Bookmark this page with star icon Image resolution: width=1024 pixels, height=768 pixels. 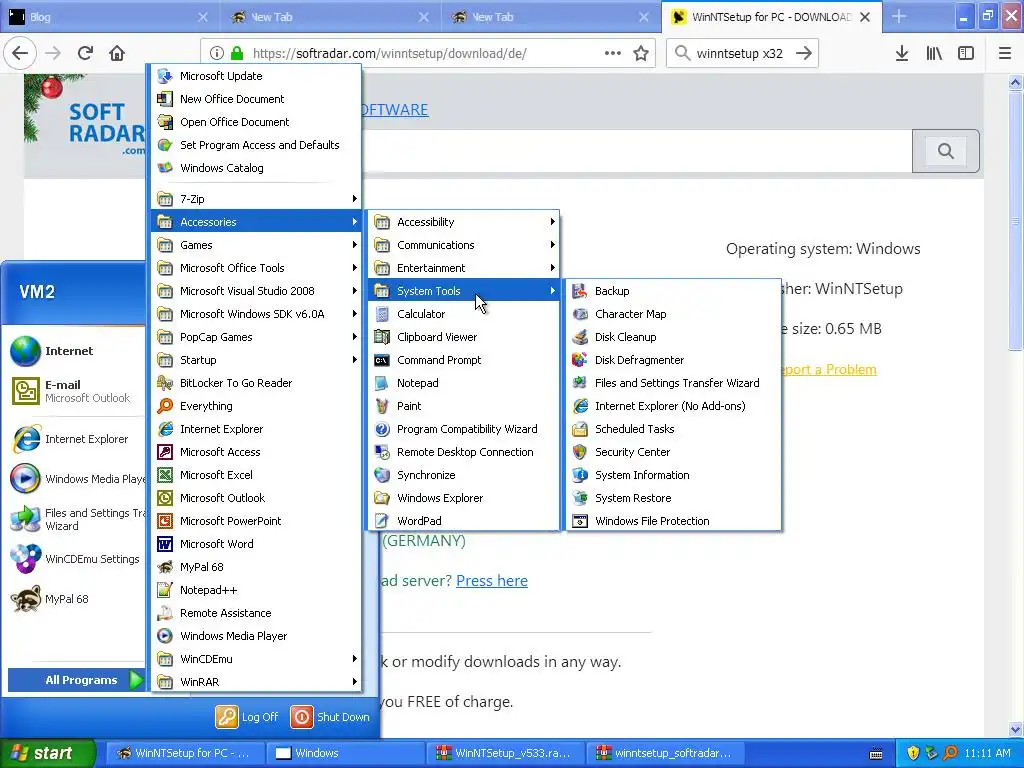[x=641, y=54]
